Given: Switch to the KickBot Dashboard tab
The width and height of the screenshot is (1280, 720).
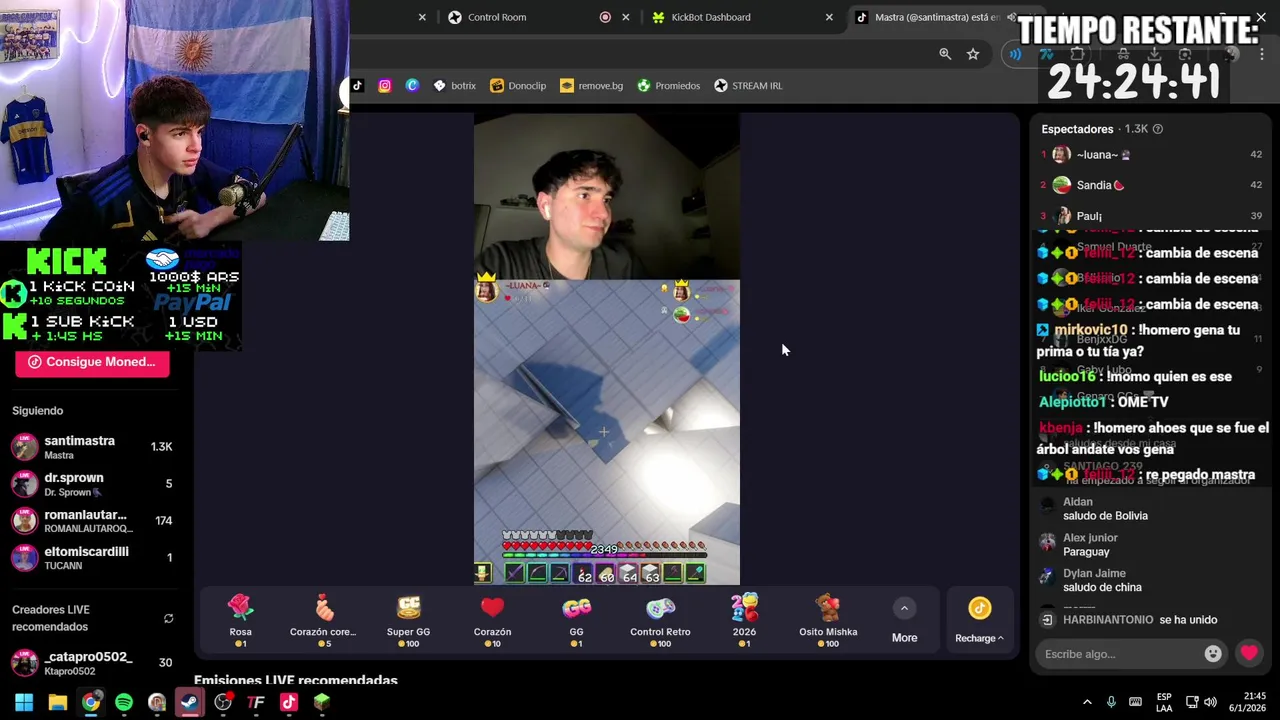Looking at the screenshot, I should click(710, 17).
